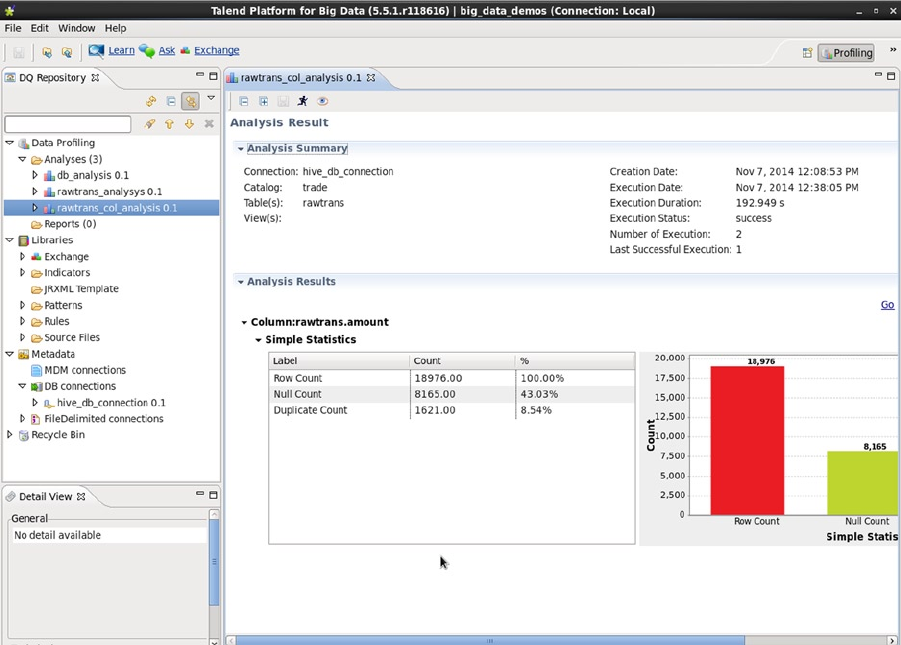
Task: Click the Exchange cubes icon
Action: click(185, 51)
